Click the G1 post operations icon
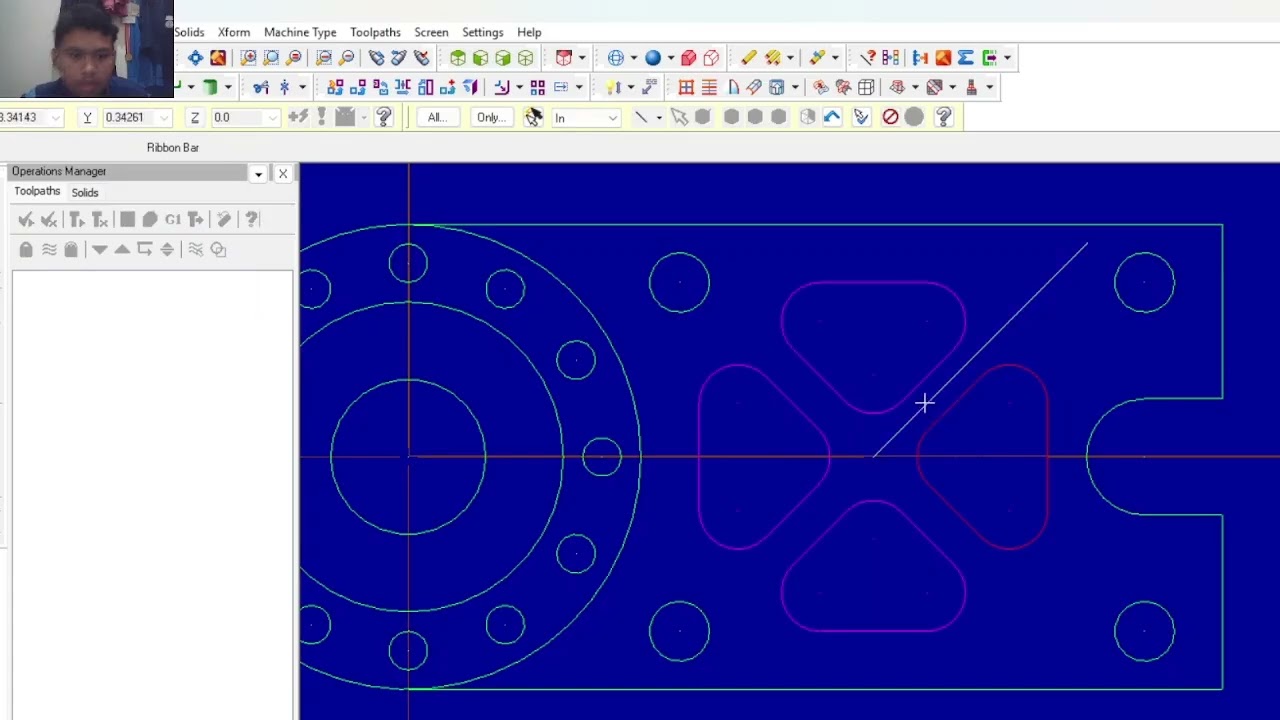This screenshot has height=720, width=1280. [x=173, y=219]
